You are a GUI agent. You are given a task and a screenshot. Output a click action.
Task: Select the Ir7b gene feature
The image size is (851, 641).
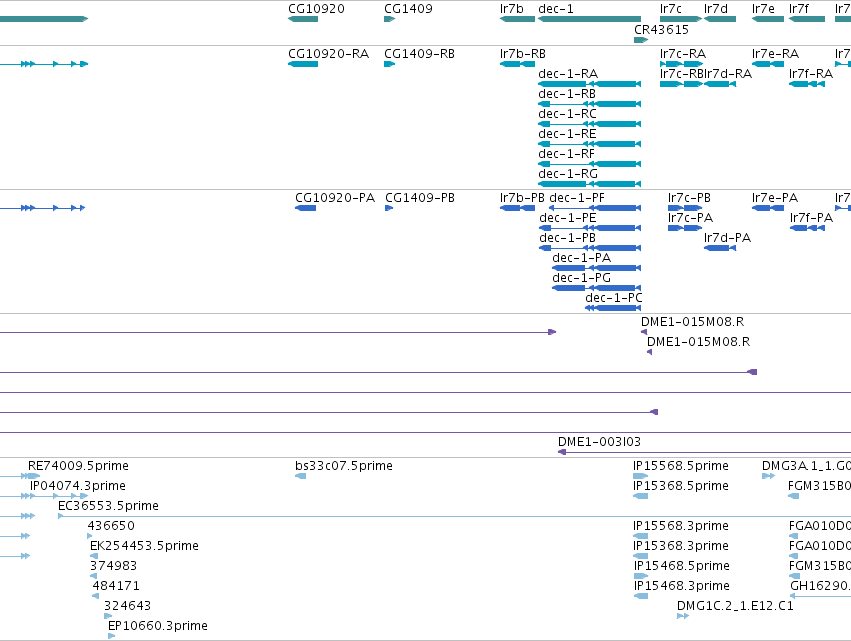(x=517, y=19)
